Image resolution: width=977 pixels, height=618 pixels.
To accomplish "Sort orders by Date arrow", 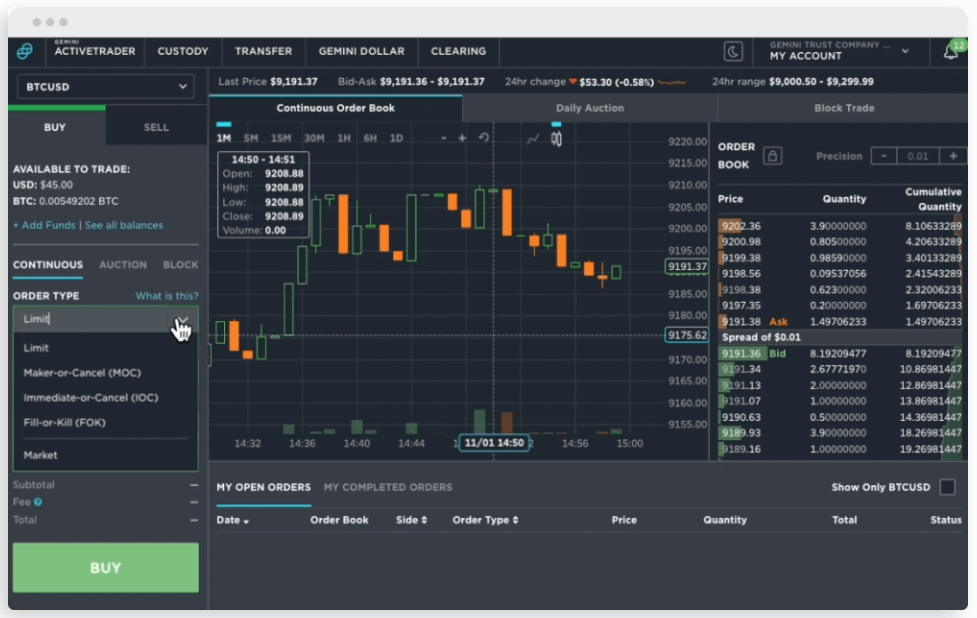I will point(246,521).
